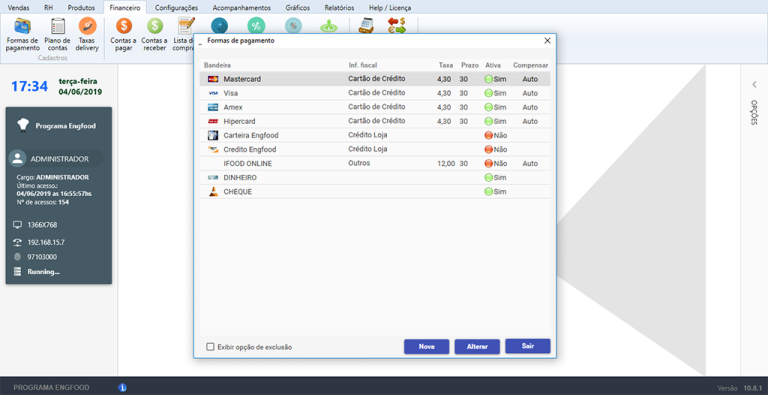Click the monitor icon beside 1366X768
Viewport: 768px width, 395px height.
(18, 225)
